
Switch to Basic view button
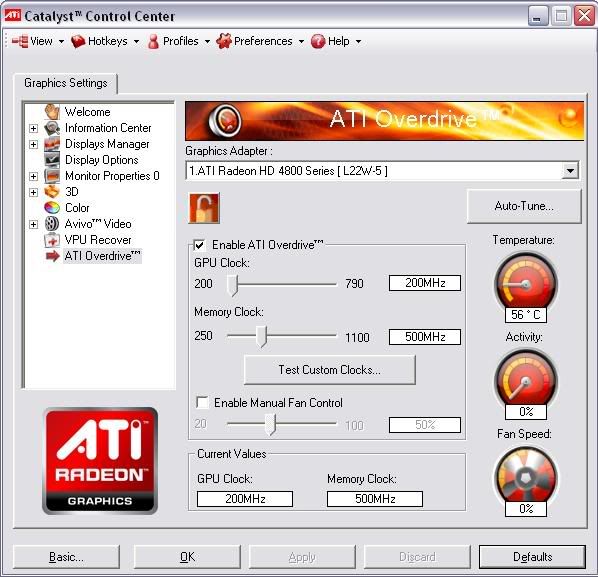tap(66, 557)
